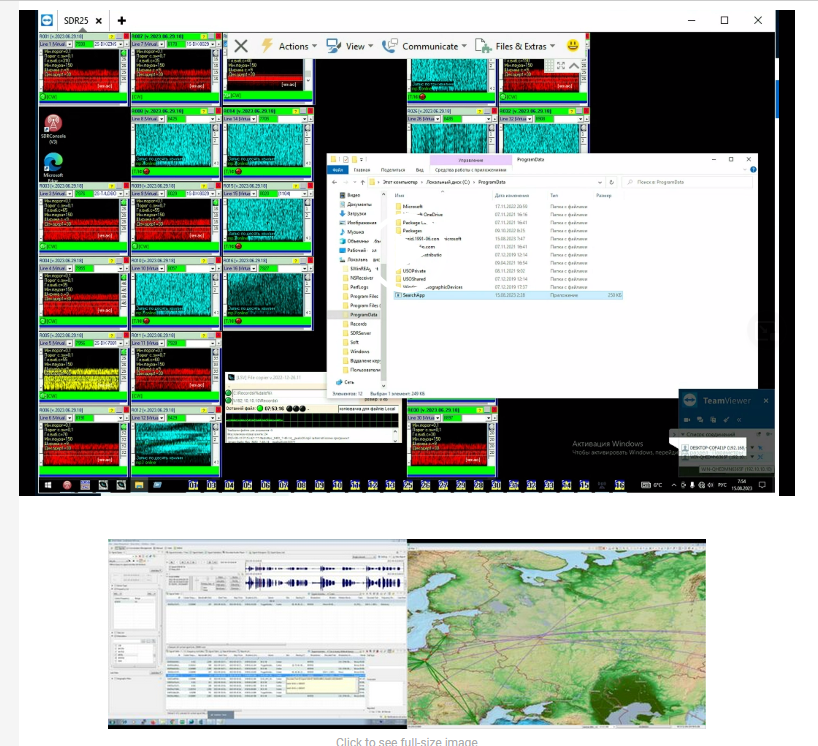Open the remote Windows Start menu
This screenshot has height=746, width=818.
(x=48, y=485)
